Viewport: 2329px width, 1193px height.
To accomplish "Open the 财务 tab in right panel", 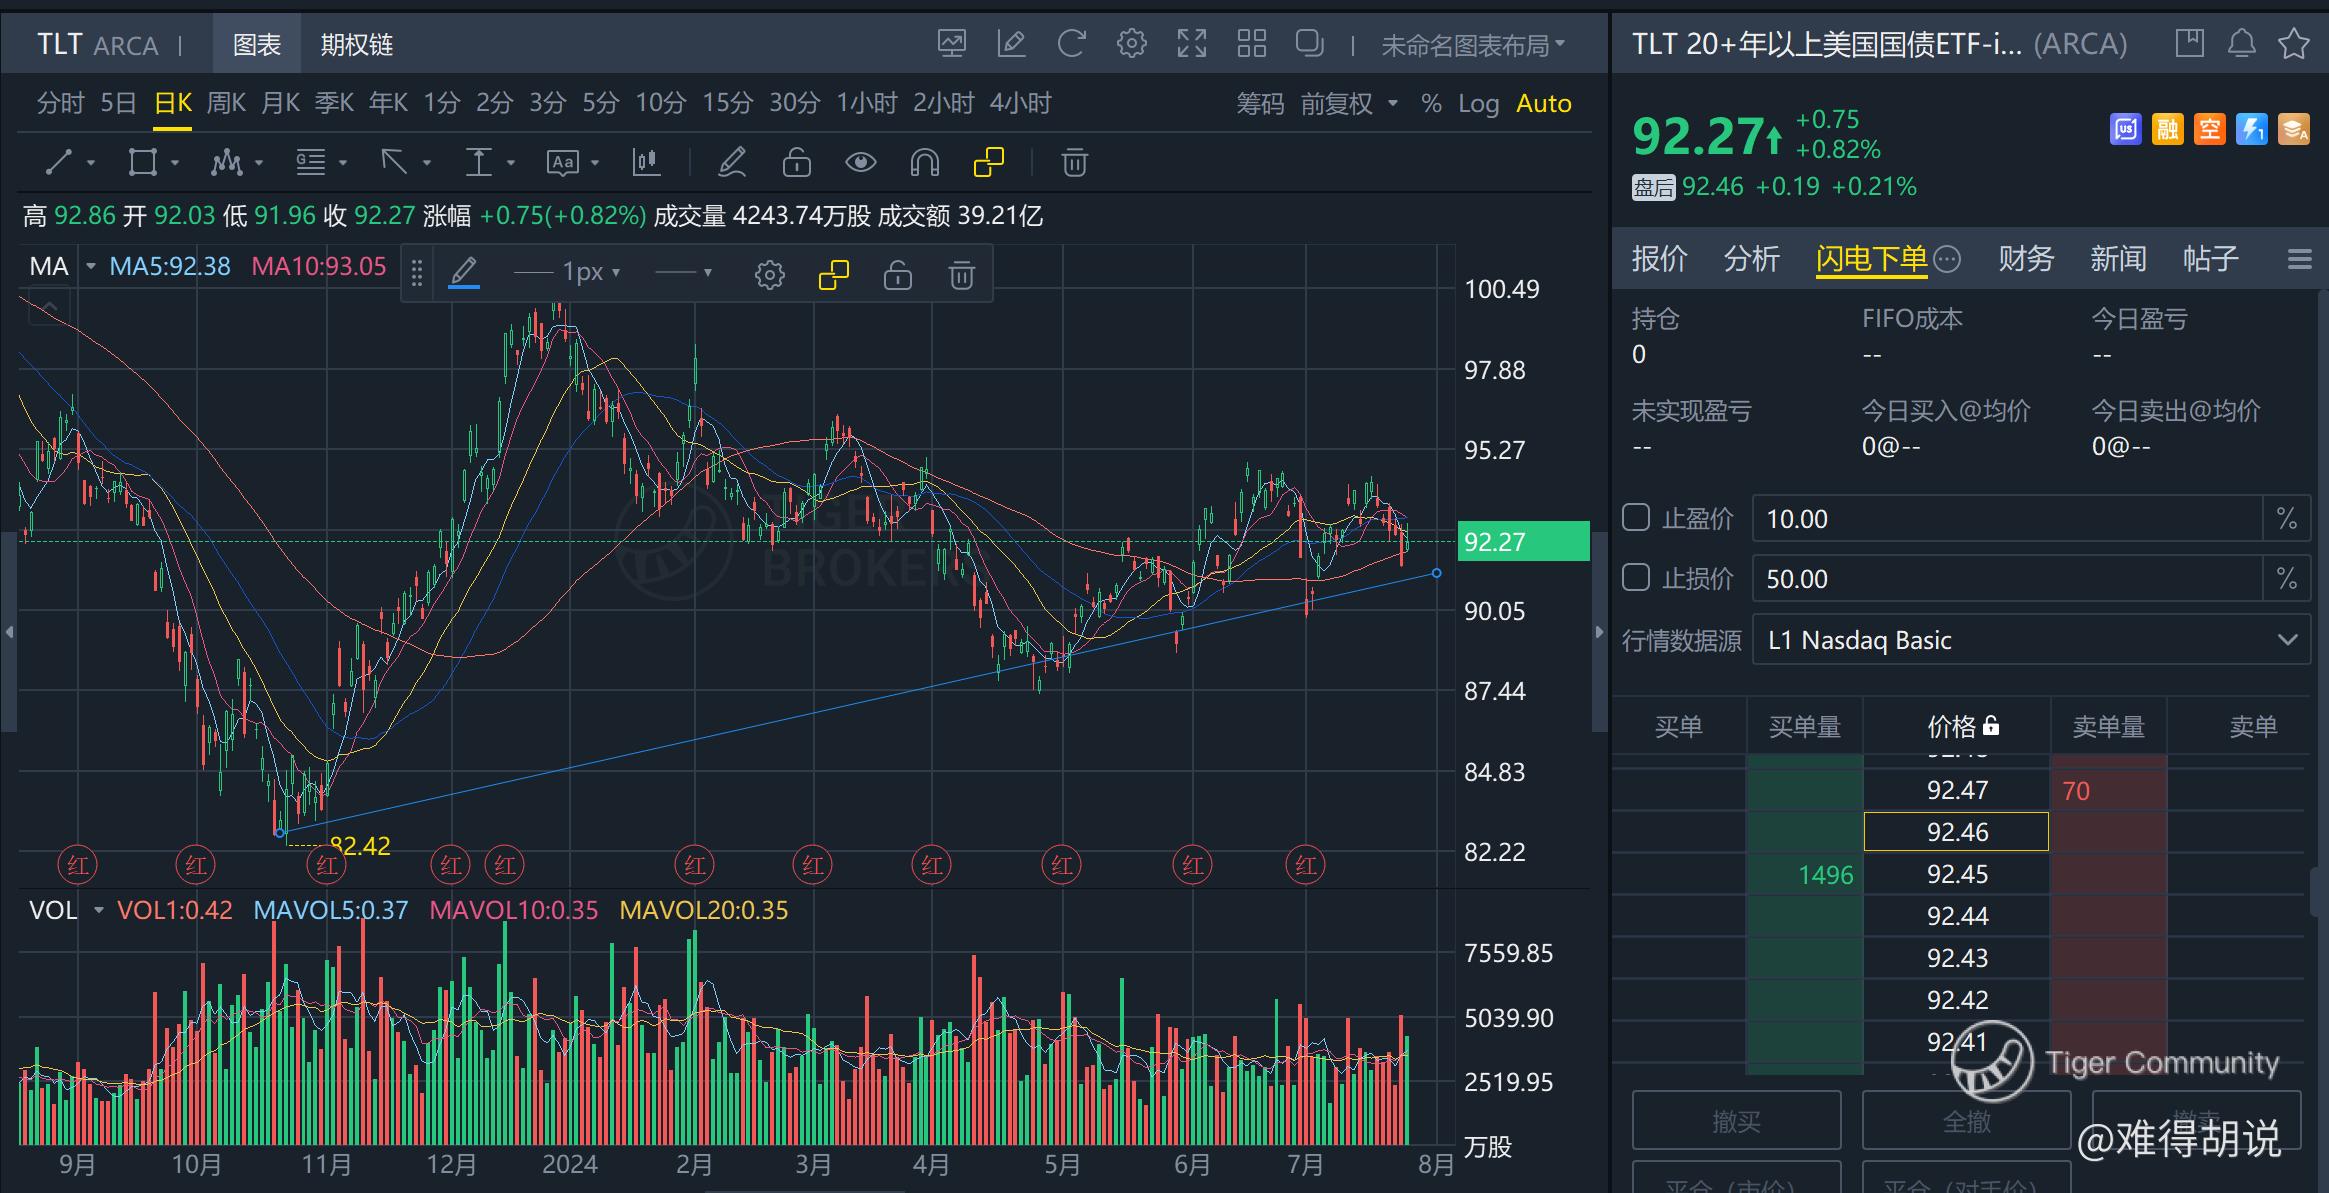I will point(2025,259).
